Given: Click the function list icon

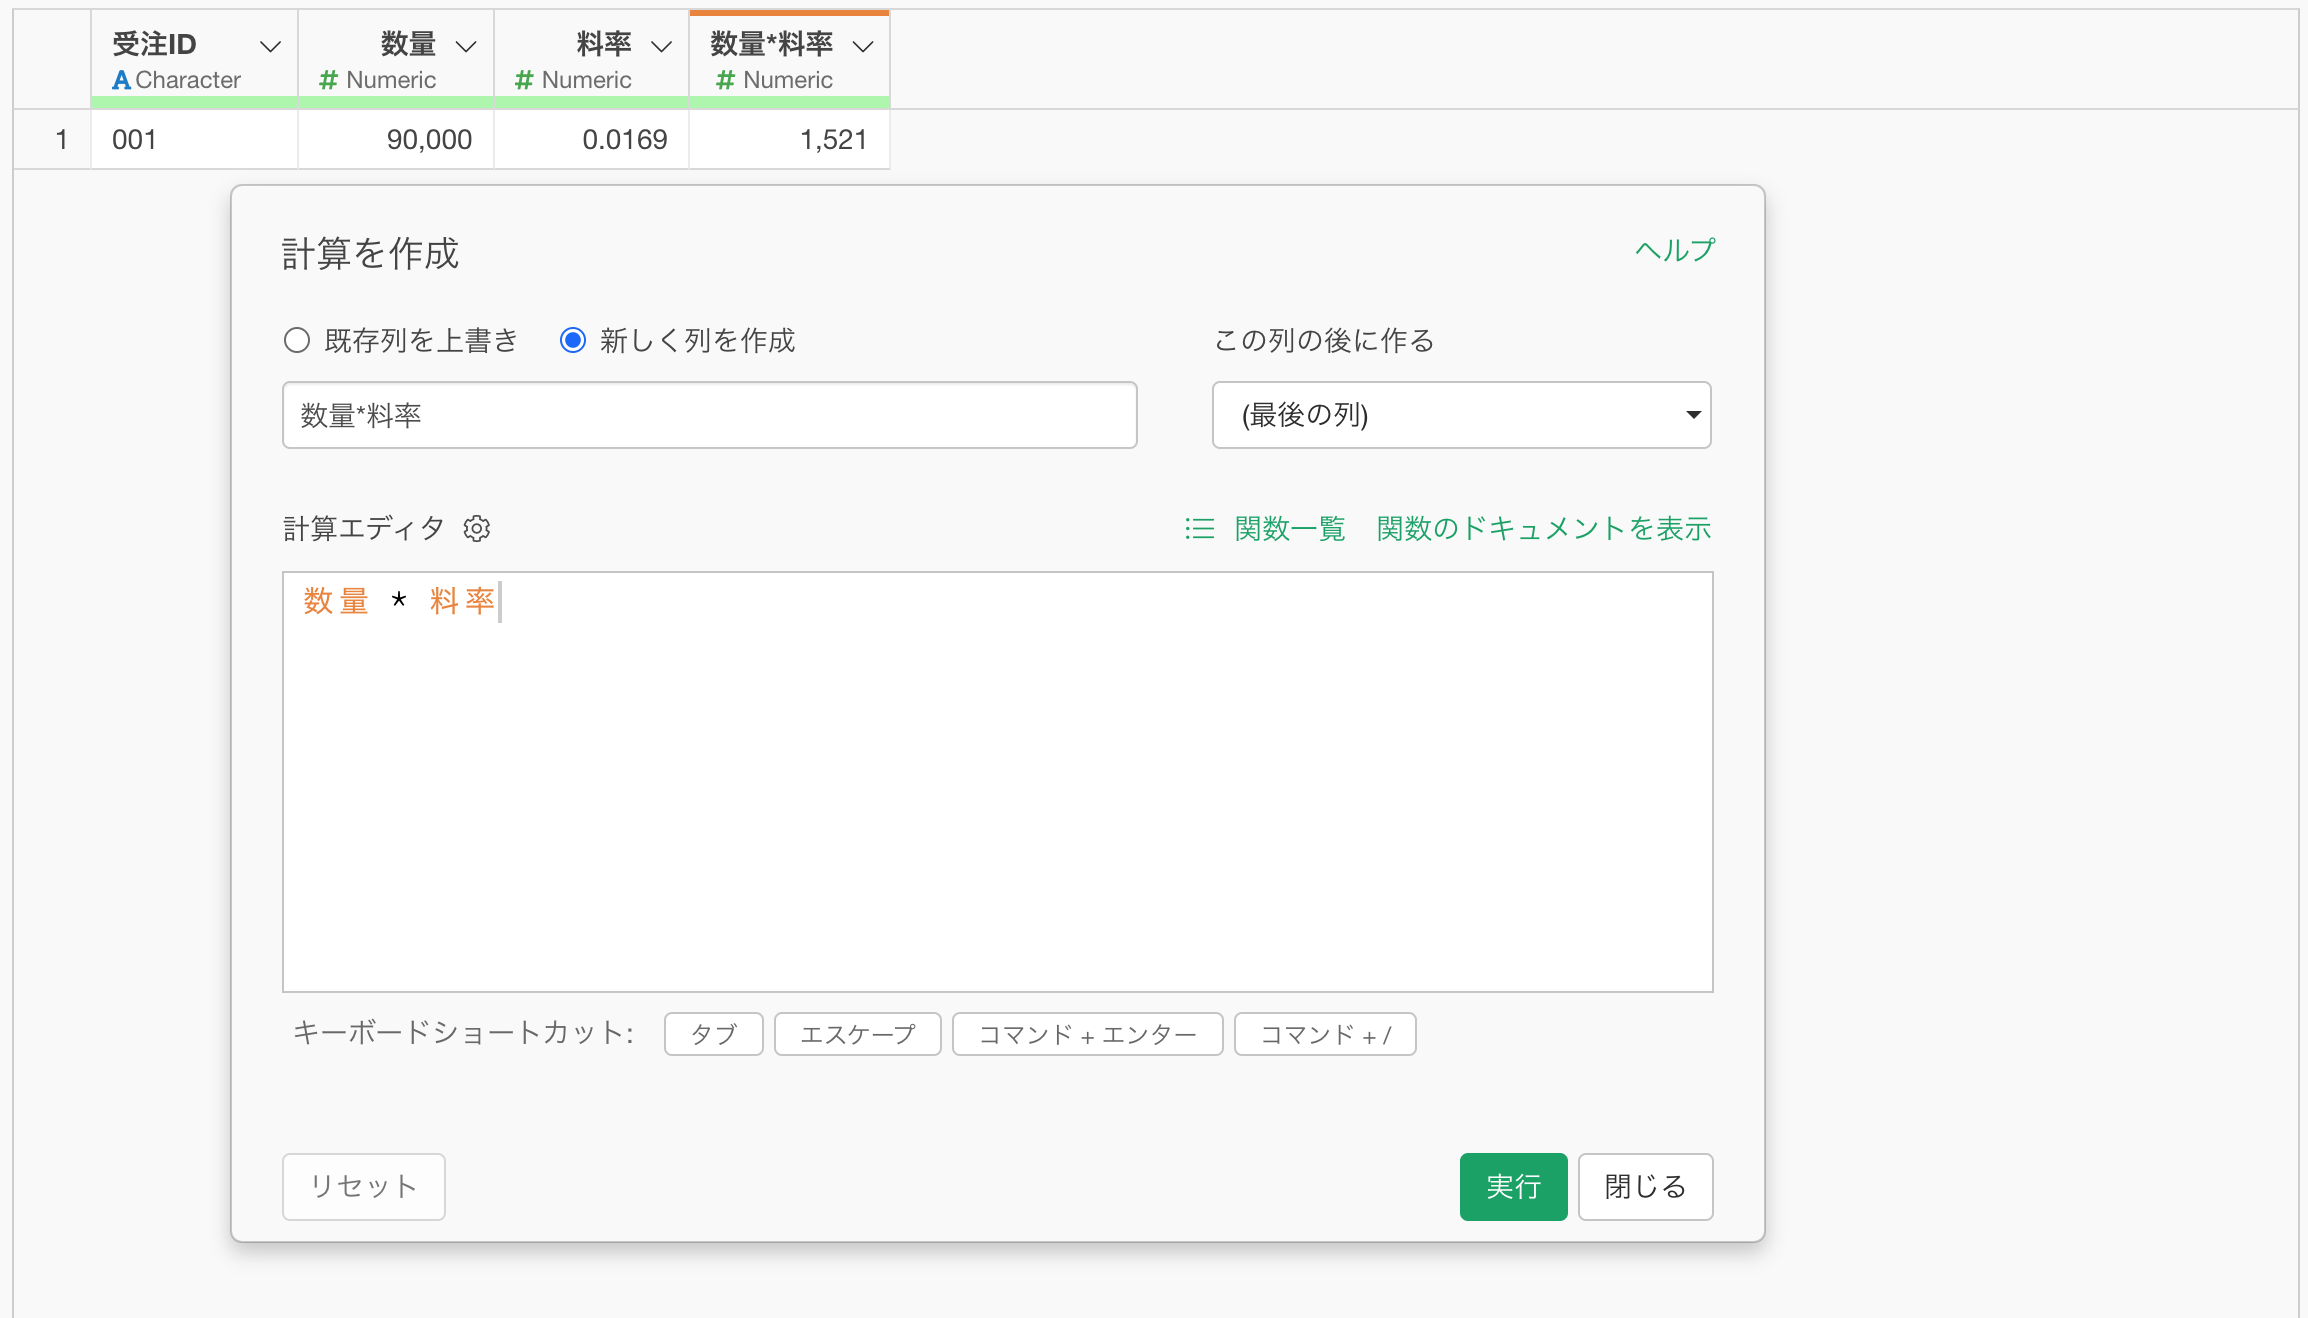Looking at the screenshot, I should point(1199,528).
